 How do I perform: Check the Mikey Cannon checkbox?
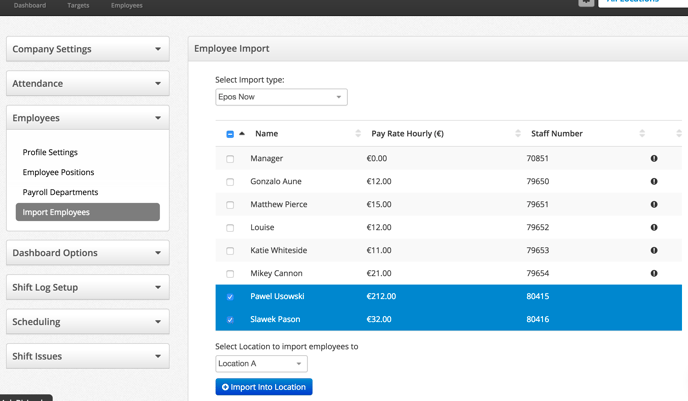230,274
